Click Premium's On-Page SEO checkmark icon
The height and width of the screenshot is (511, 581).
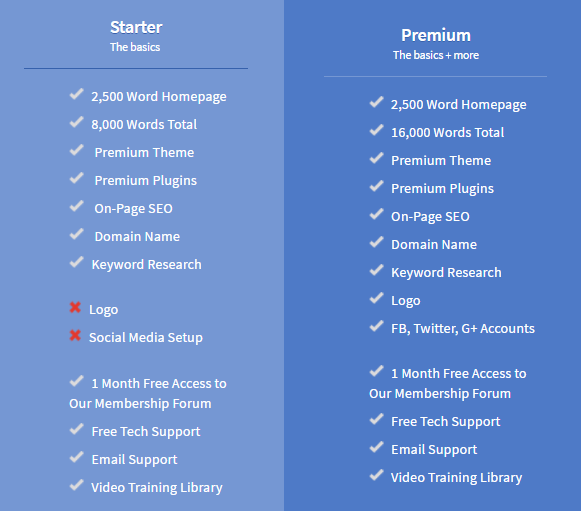click(376, 214)
